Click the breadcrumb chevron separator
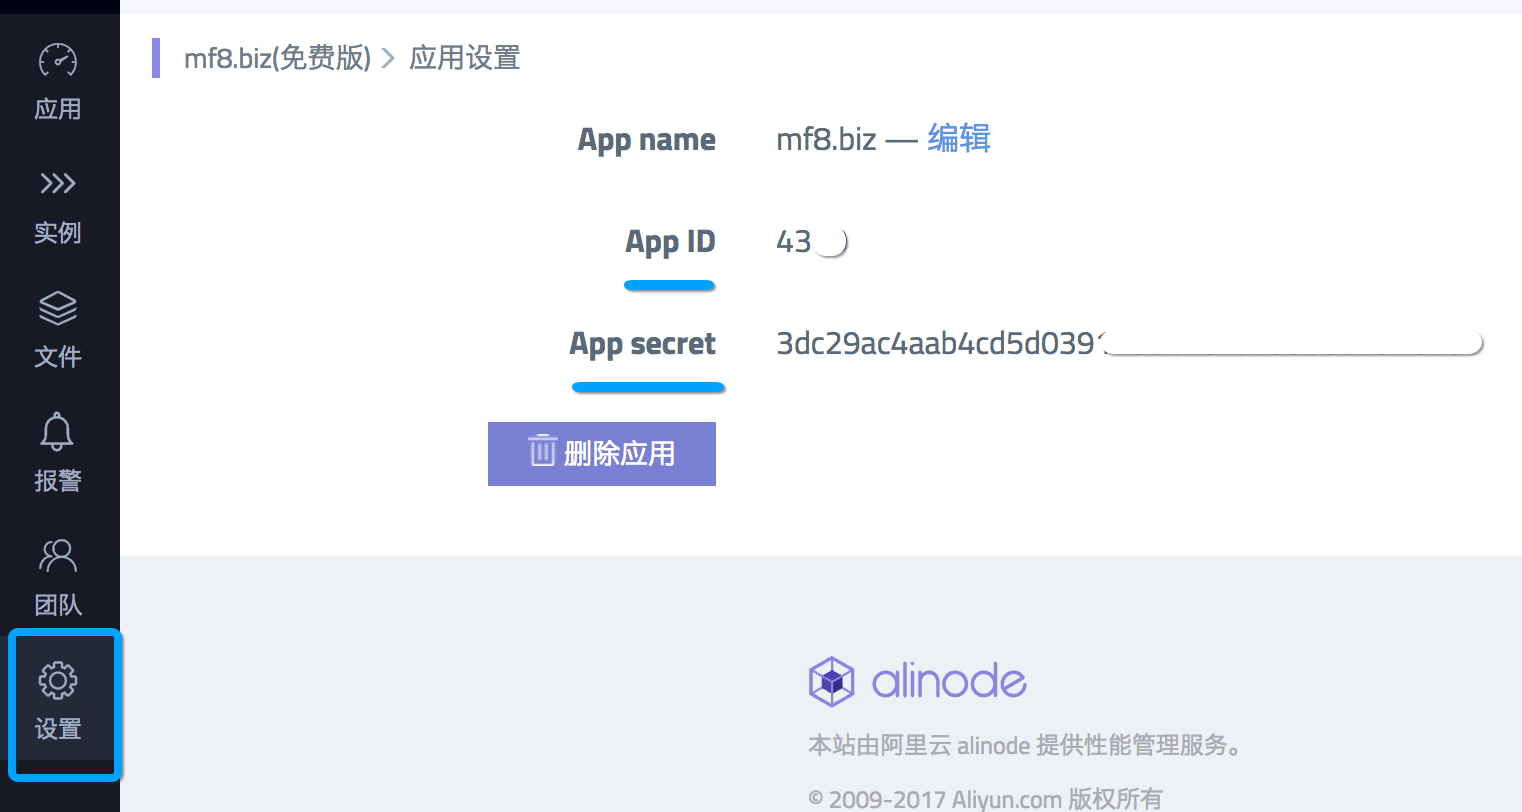The height and width of the screenshot is (812, 1522). coord(389,58)
